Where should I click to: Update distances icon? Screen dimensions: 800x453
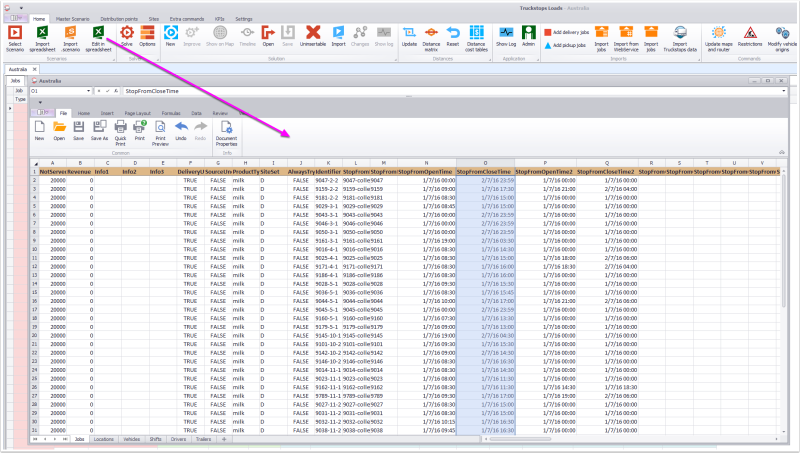[409, 33]
